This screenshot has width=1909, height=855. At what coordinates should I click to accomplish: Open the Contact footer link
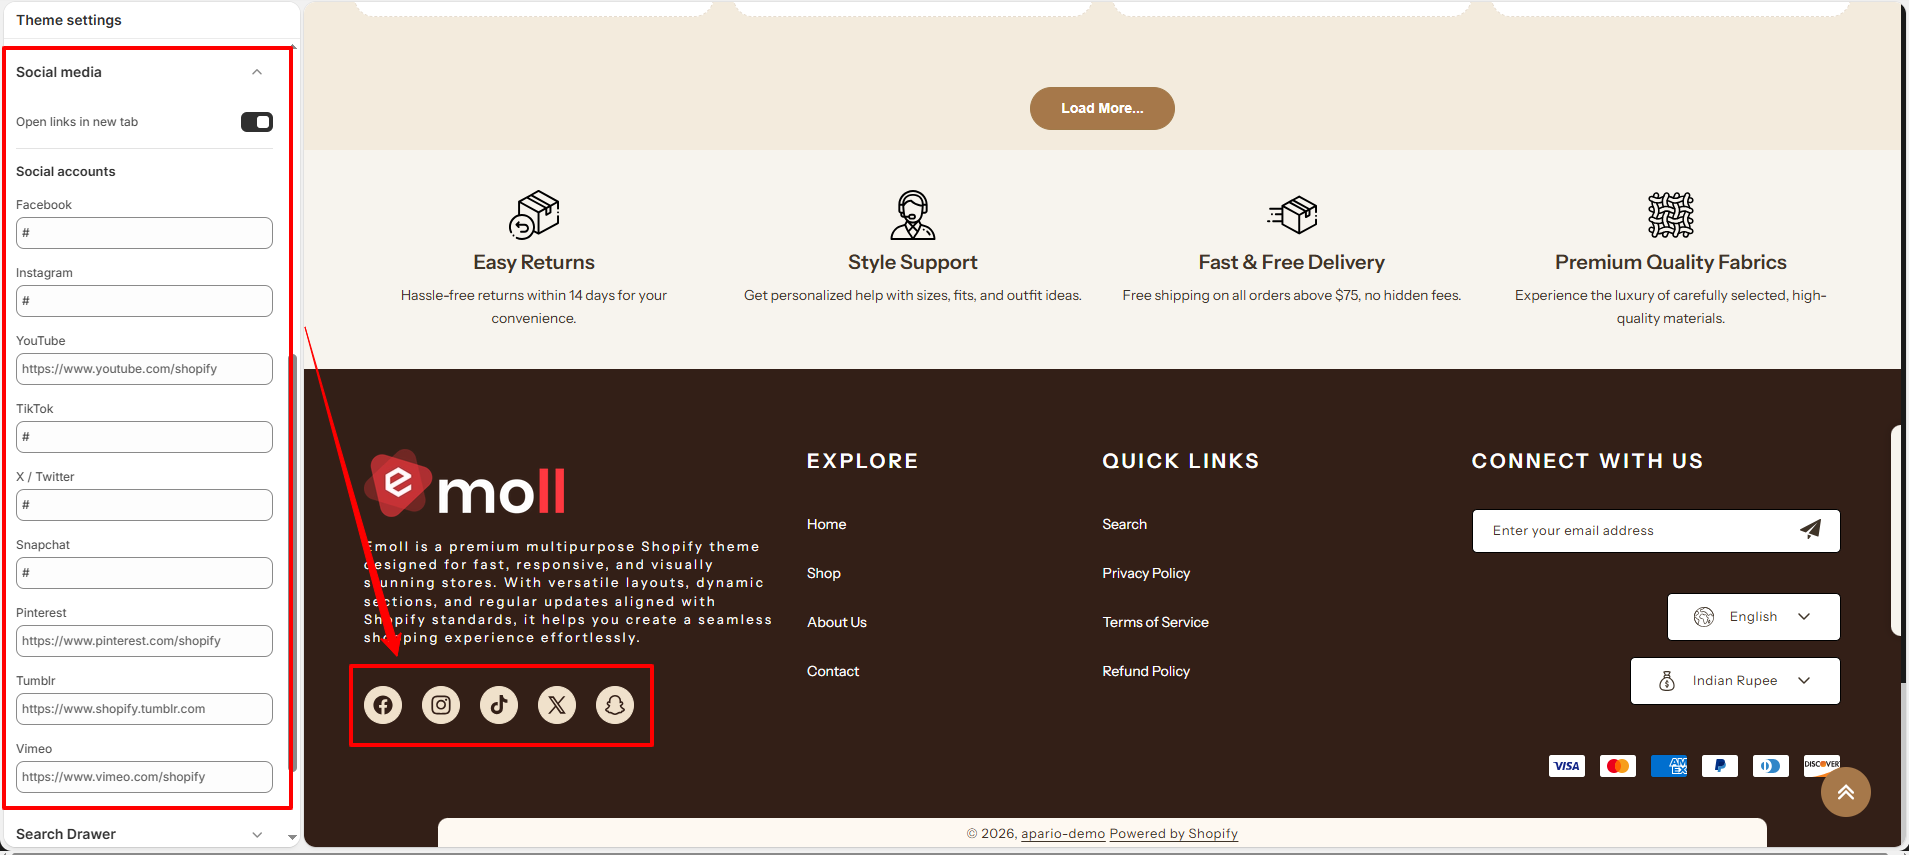click(x=833, y=671)
